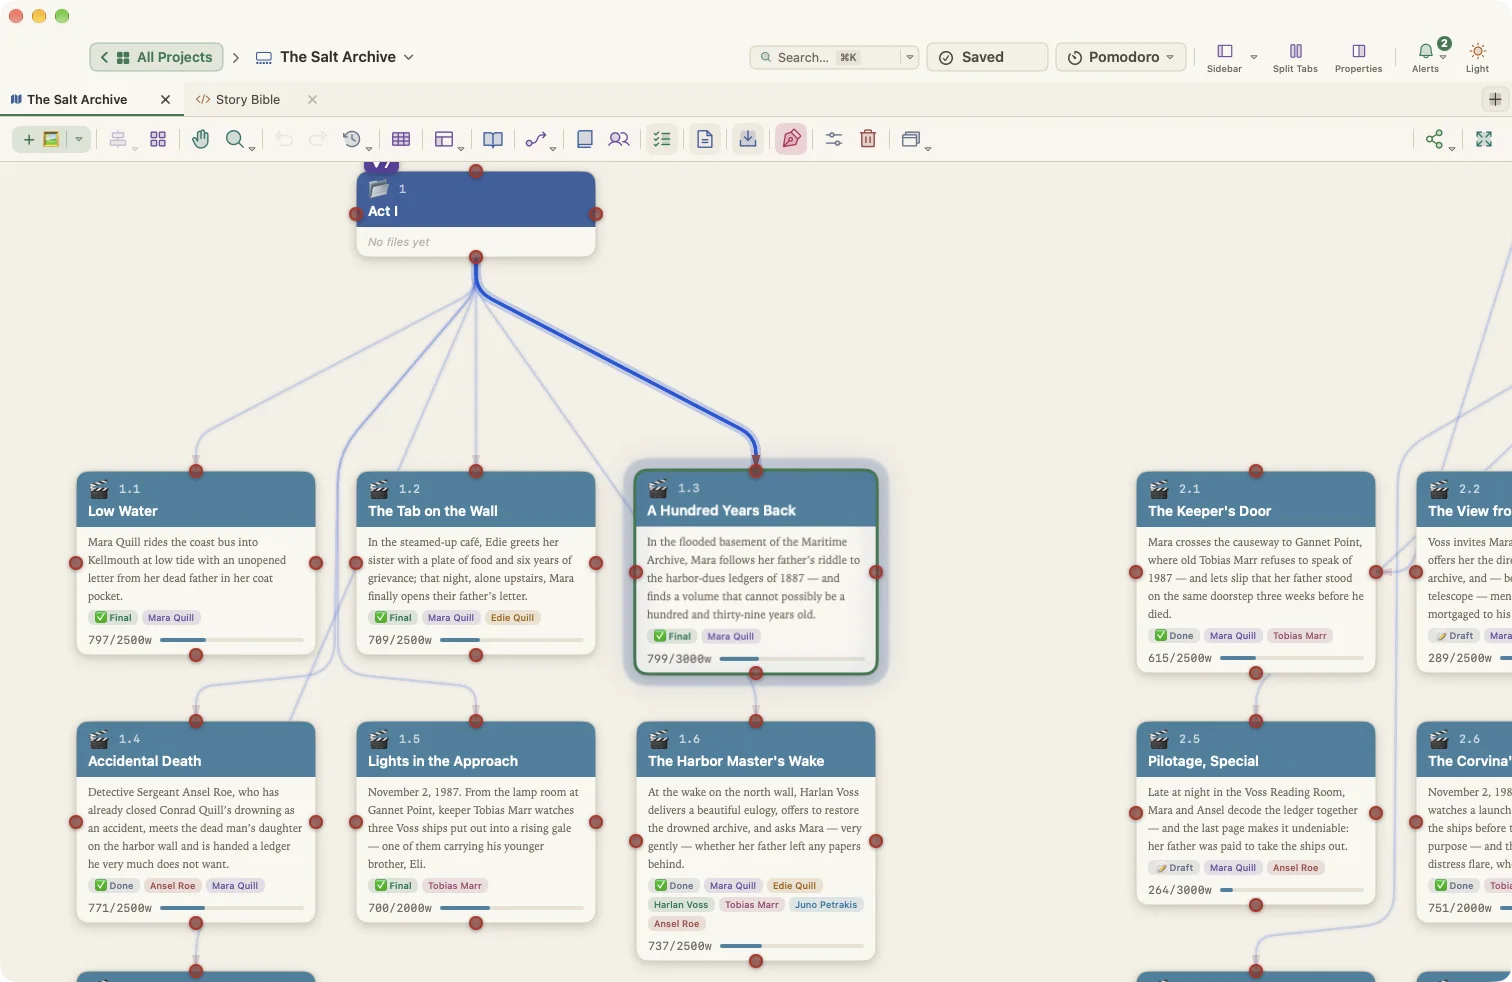Click the magnifier zoom tool
This screenshot has width=1512, height=982.
(235, 139)
